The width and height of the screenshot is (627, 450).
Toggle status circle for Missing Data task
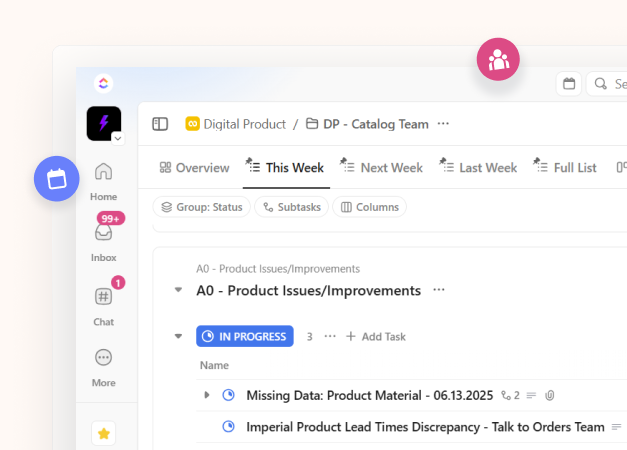click(x=227, y=395)
